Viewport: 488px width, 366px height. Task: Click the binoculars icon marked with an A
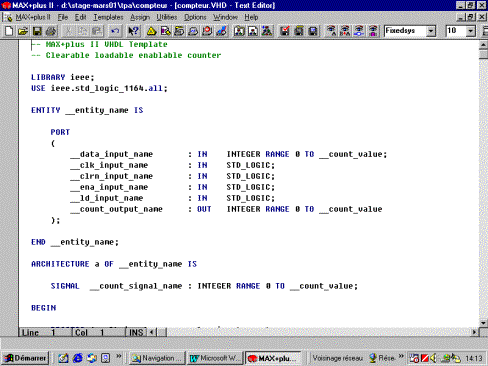[x=331, y=31]
